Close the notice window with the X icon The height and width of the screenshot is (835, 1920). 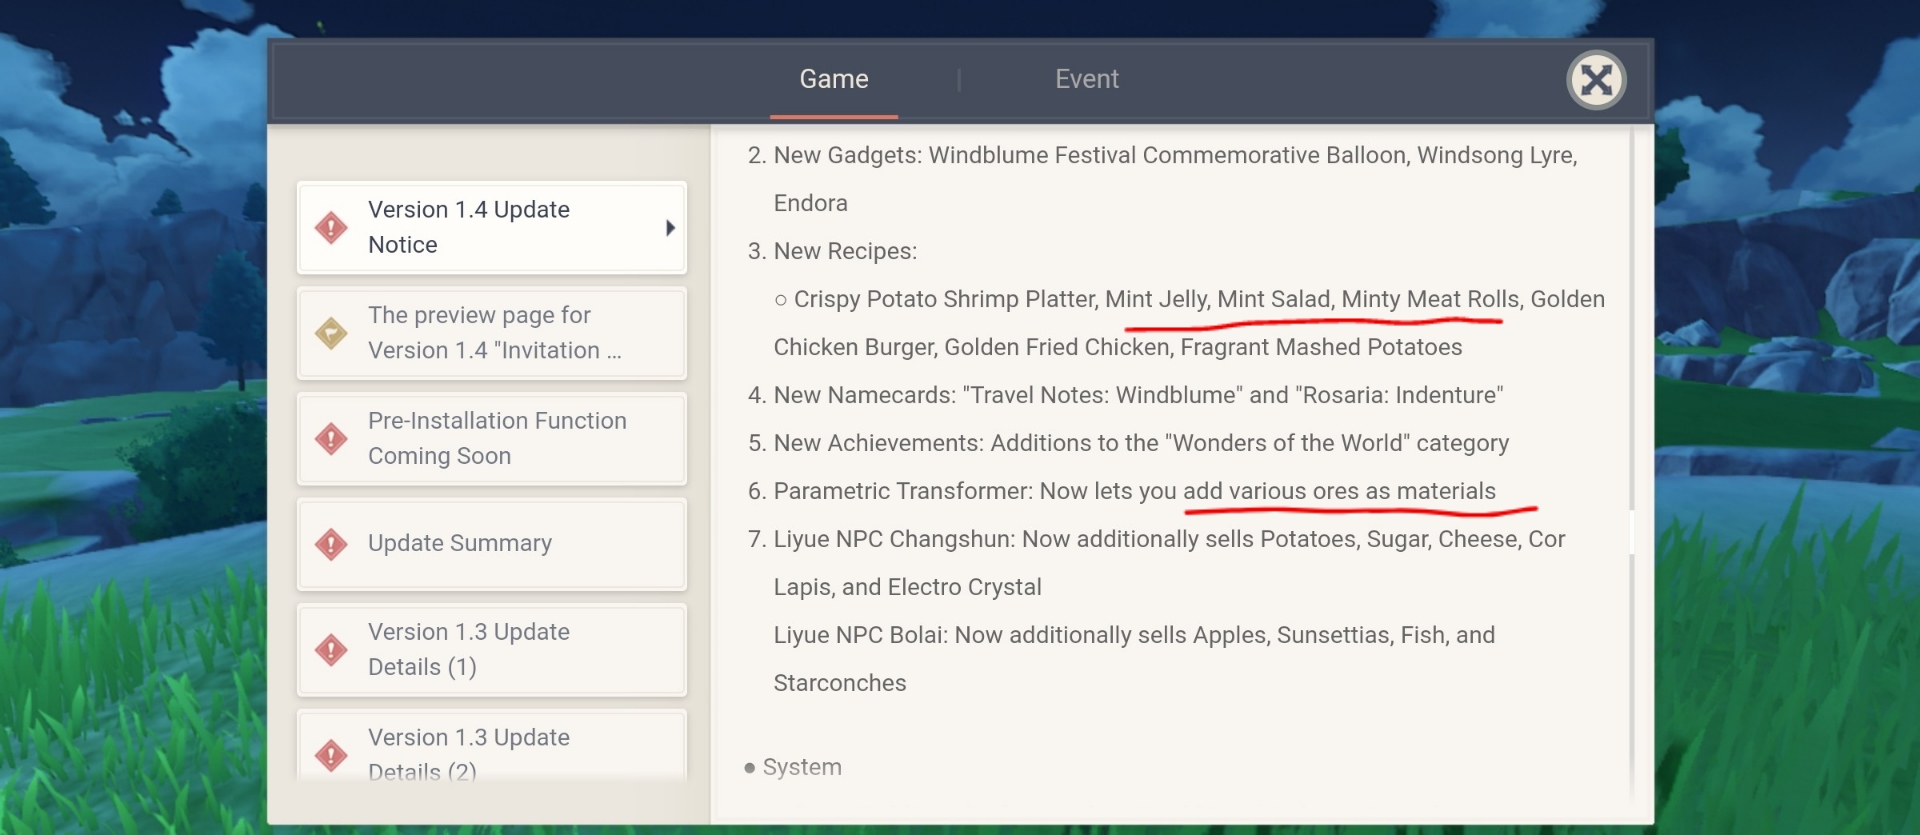[1595, 80]
